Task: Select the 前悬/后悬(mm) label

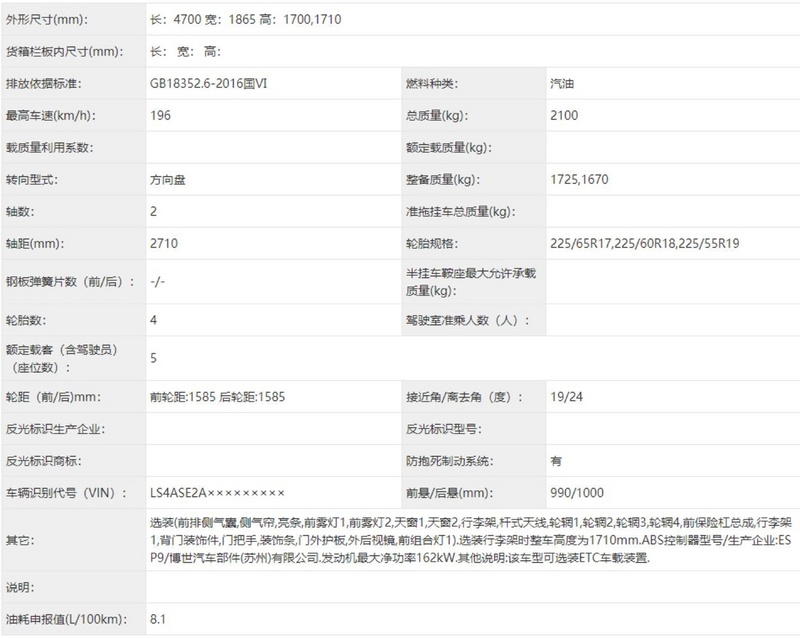Action: click(x=449, y=493)
